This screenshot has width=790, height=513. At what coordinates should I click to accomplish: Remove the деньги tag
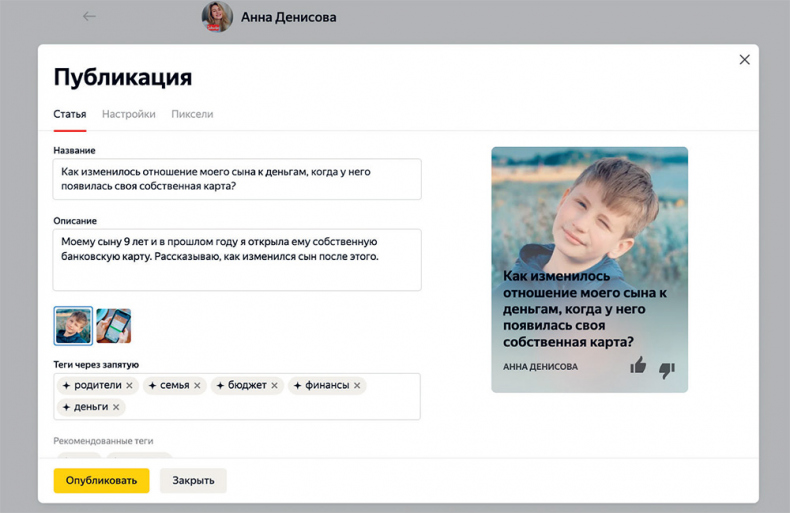coord(116,407)
